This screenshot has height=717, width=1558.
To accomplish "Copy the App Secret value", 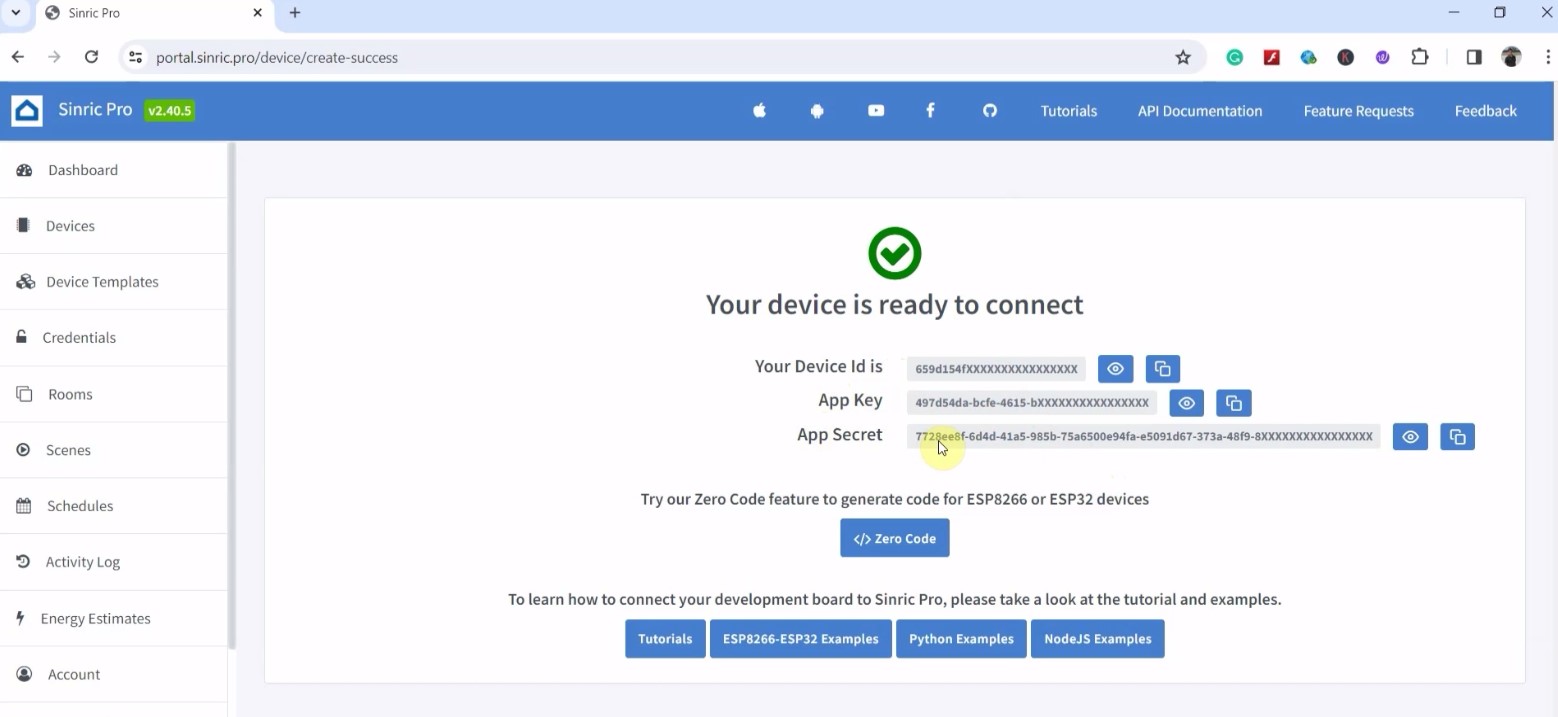I will pos(1457,437).
